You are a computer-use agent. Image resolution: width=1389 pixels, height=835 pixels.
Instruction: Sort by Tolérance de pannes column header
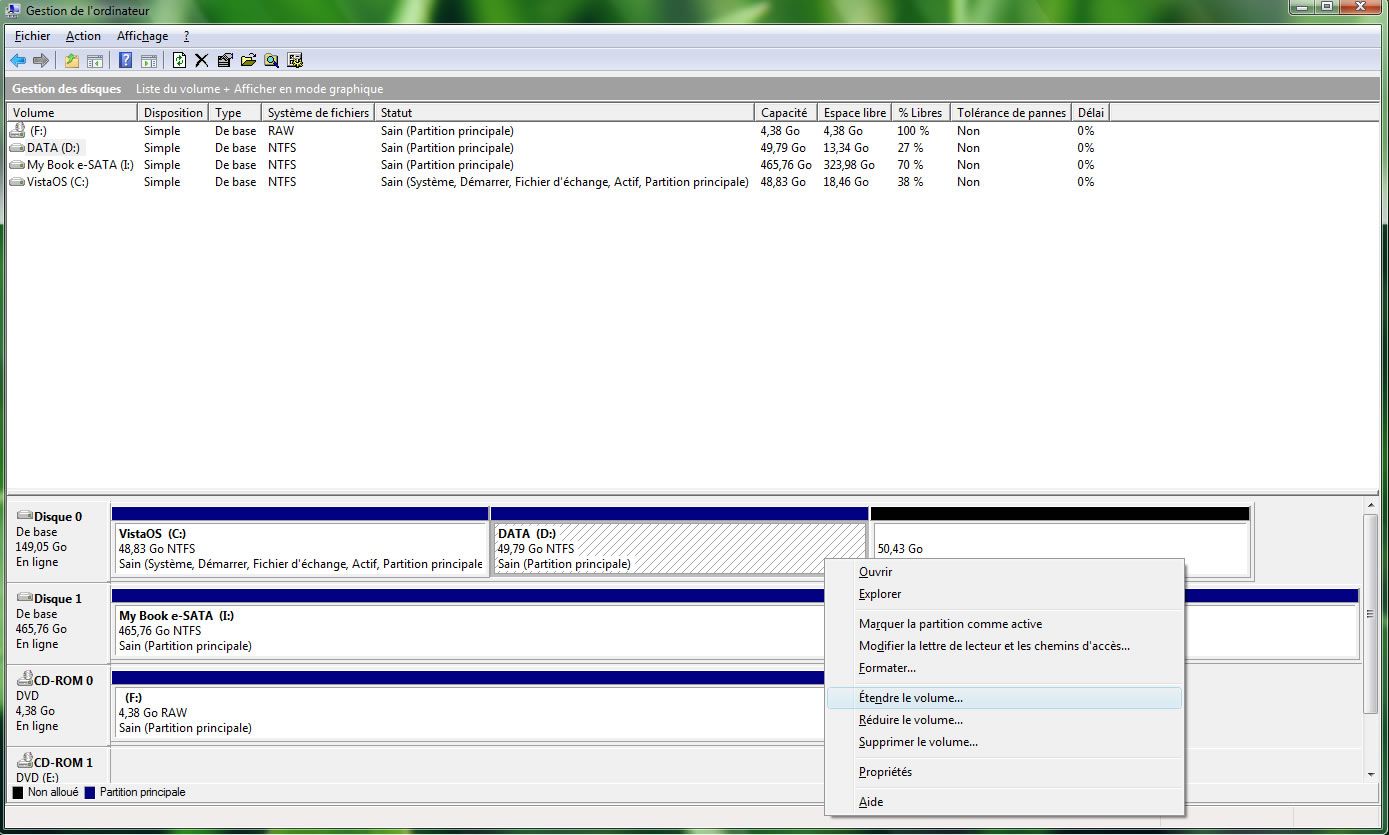1011,113
